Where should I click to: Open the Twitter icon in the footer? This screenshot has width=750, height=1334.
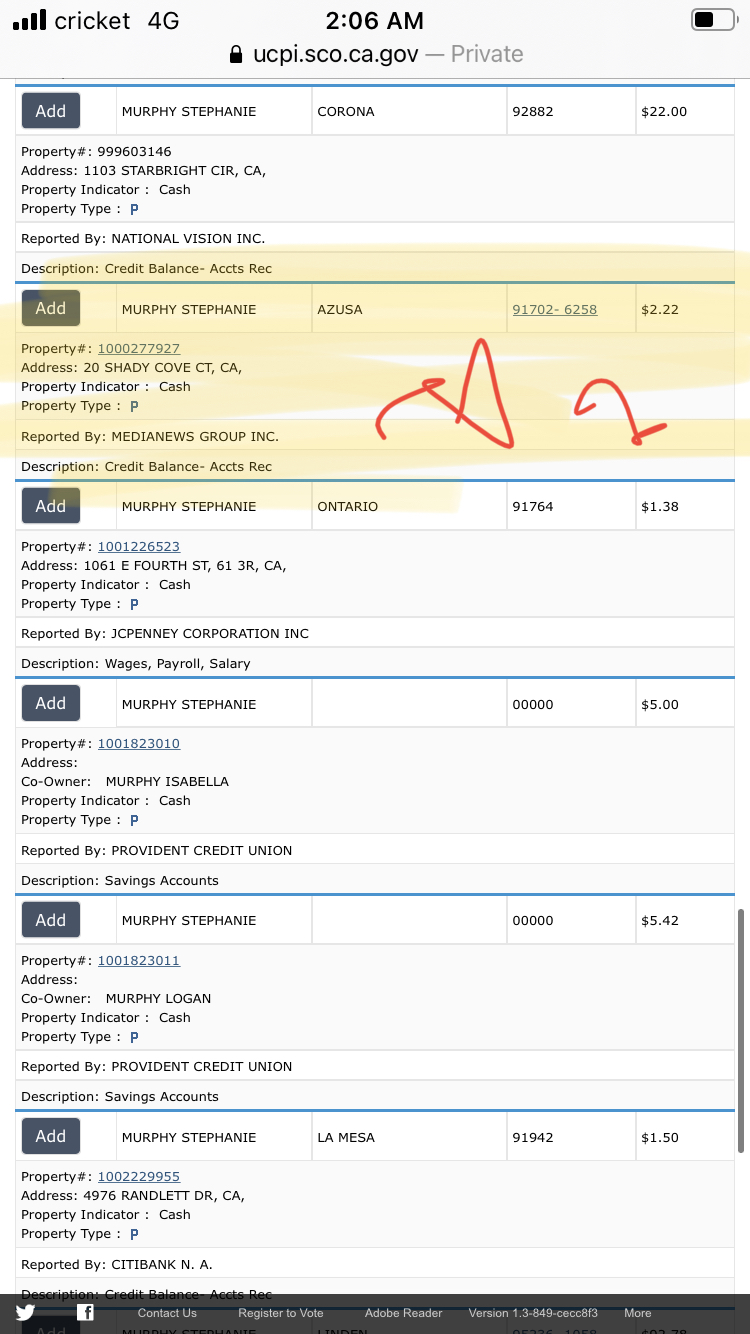click(x=25, y=1313)
